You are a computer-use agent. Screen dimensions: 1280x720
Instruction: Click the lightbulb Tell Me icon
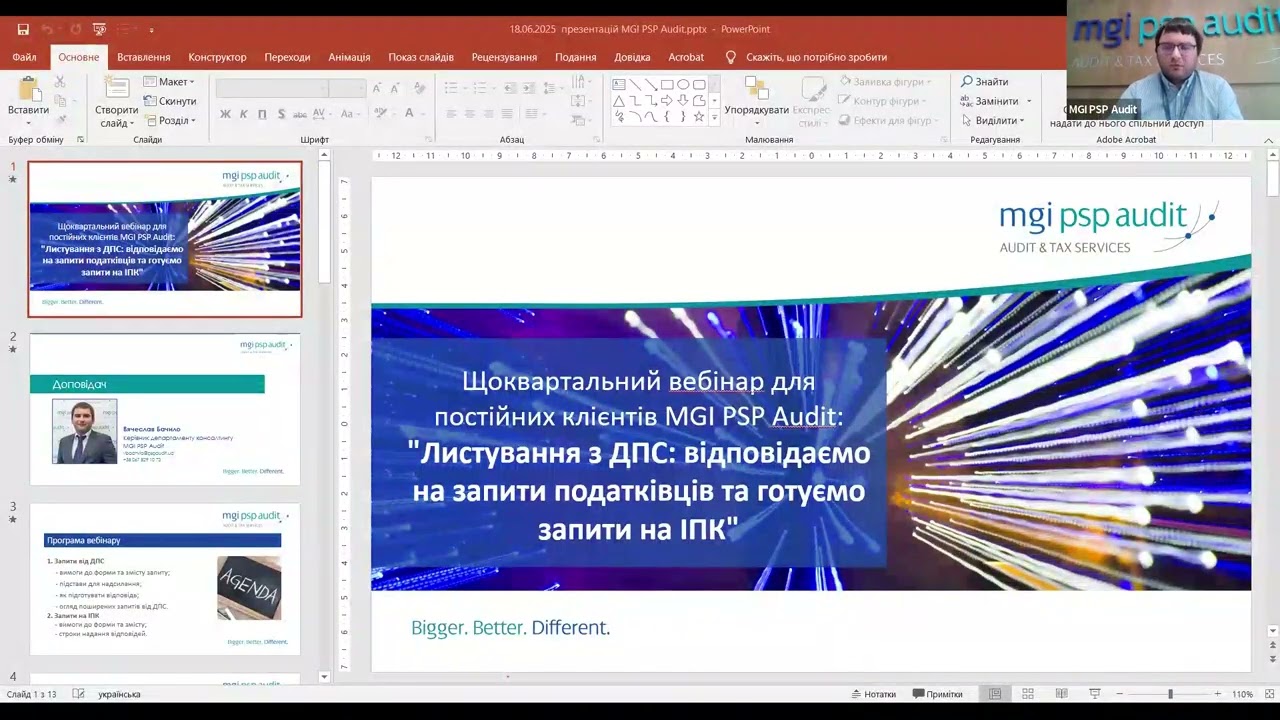[x=731, y=57]
